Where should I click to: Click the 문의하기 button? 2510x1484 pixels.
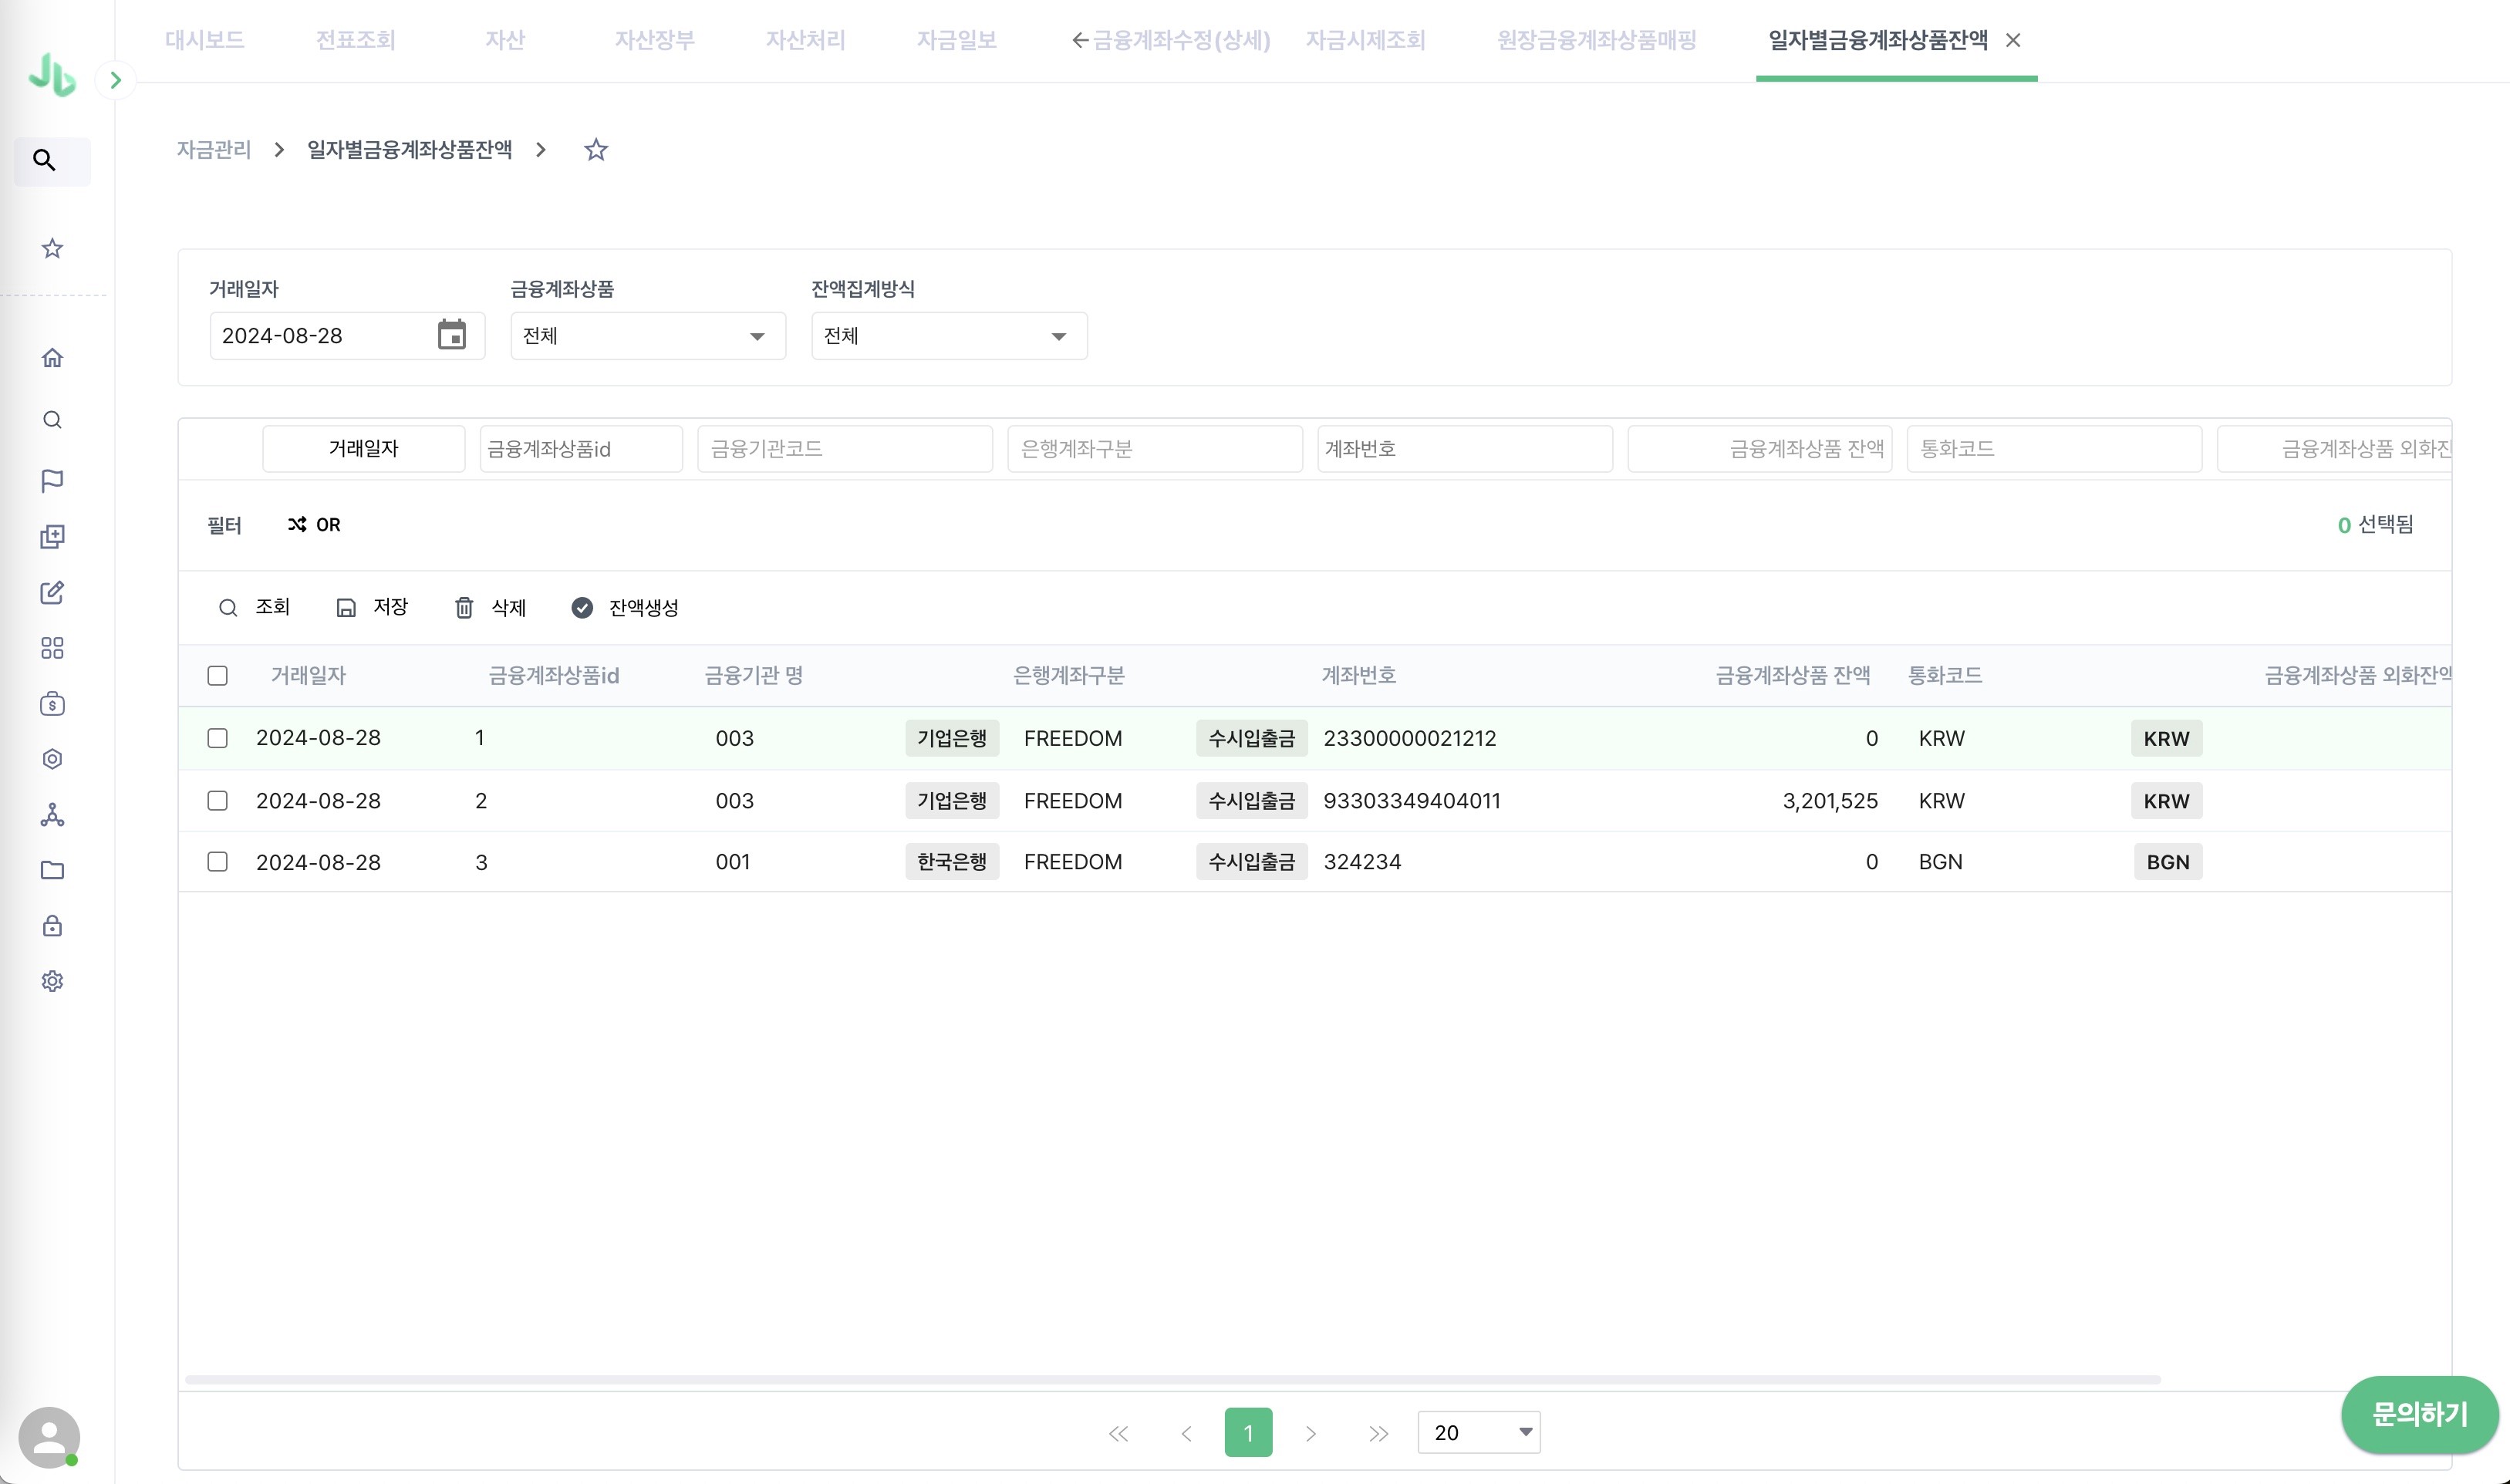pyautogui.click(x=2418, y=1414)
